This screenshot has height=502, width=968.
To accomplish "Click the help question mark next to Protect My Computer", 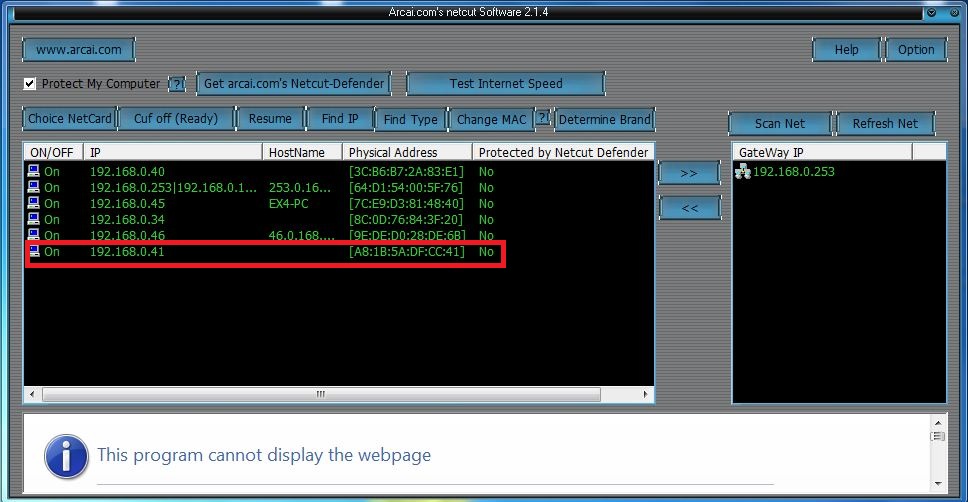I will 177,84.
